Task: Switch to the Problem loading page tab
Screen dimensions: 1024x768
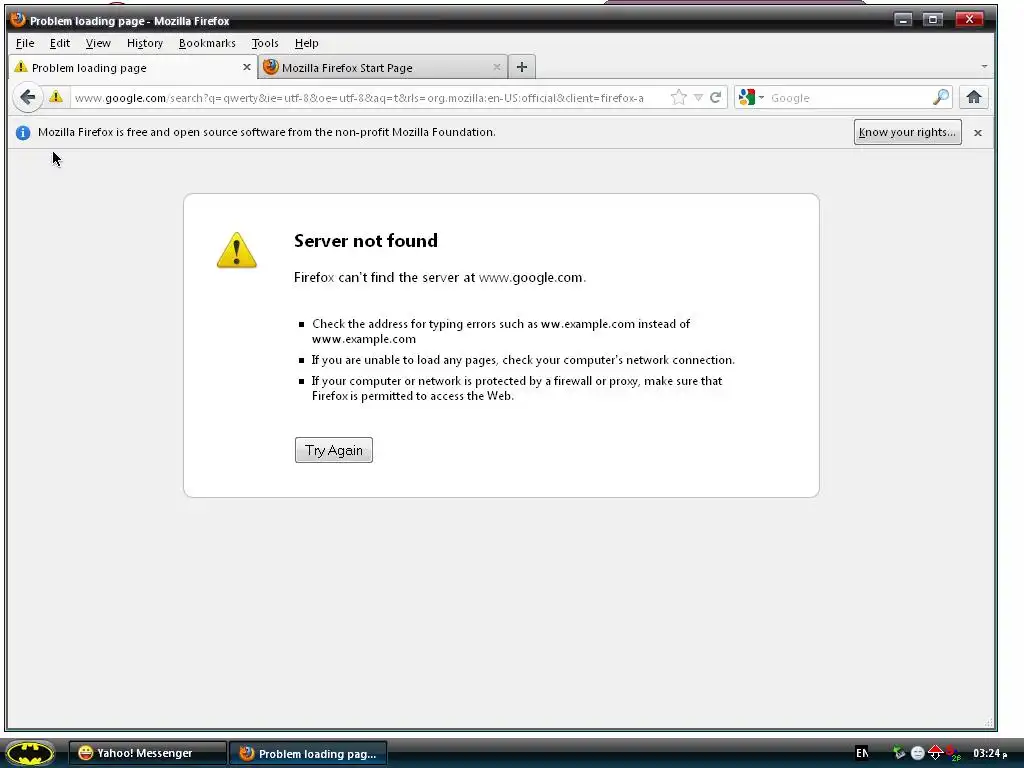Action: click(x=133, y=67)
